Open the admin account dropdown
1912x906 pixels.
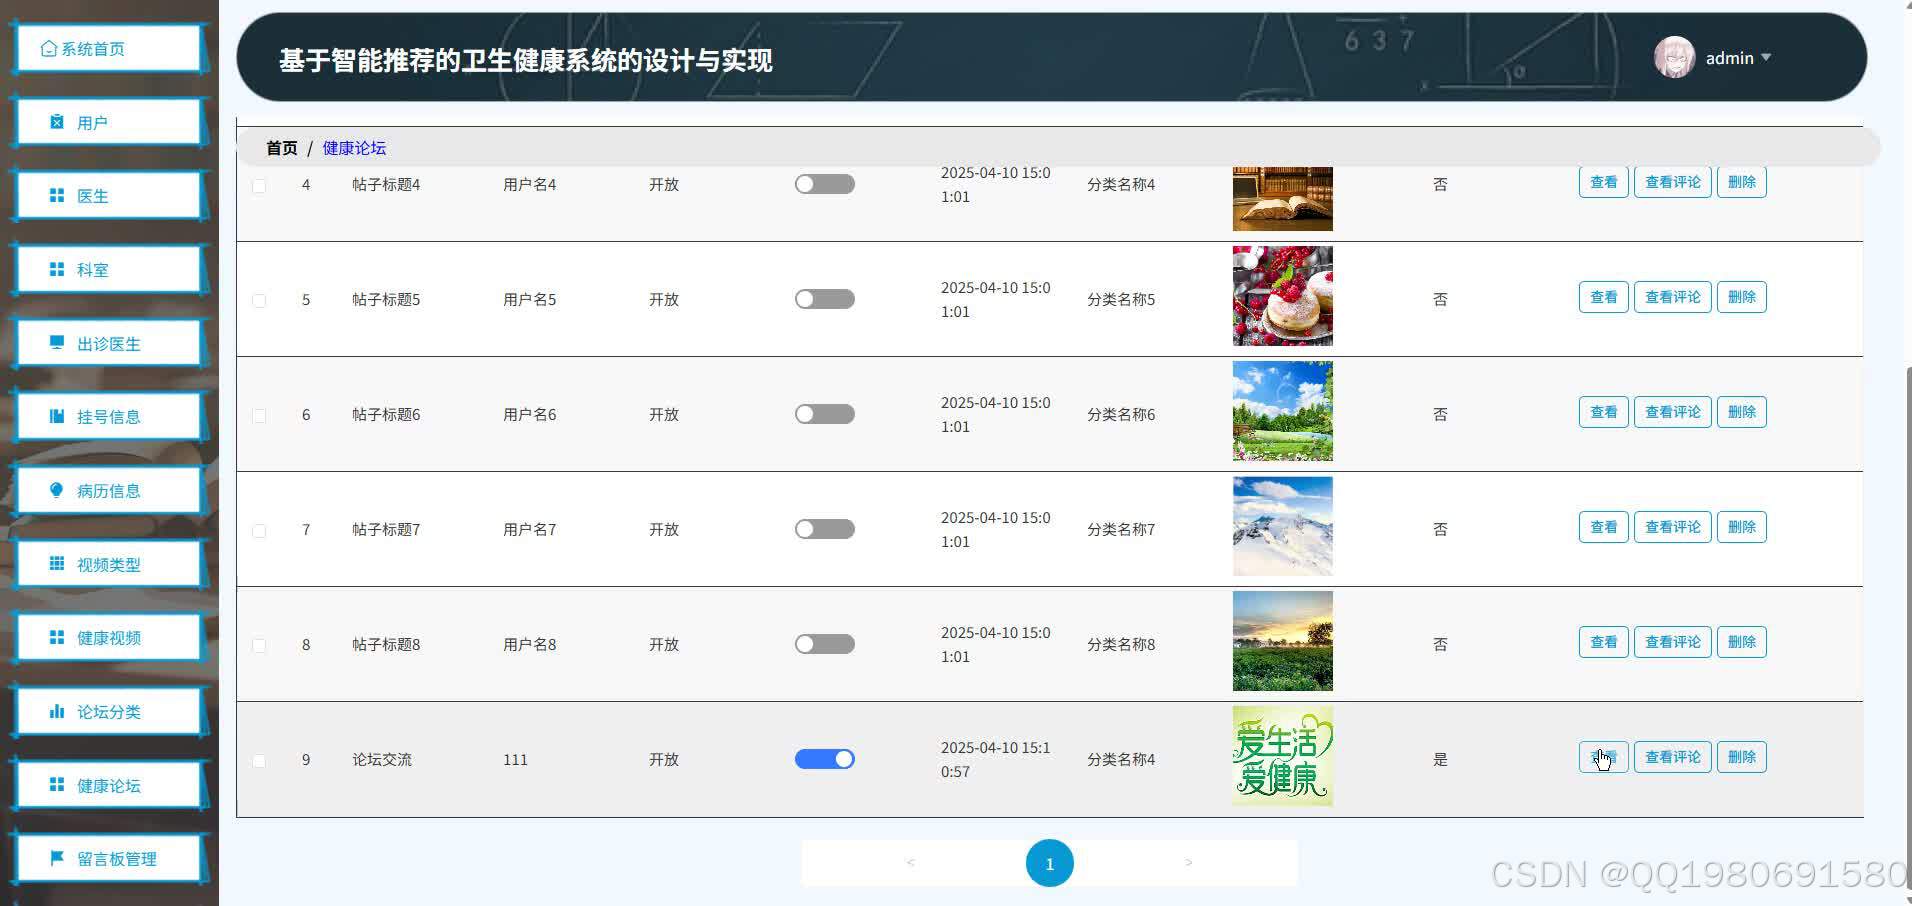(x=1737, y=57)
